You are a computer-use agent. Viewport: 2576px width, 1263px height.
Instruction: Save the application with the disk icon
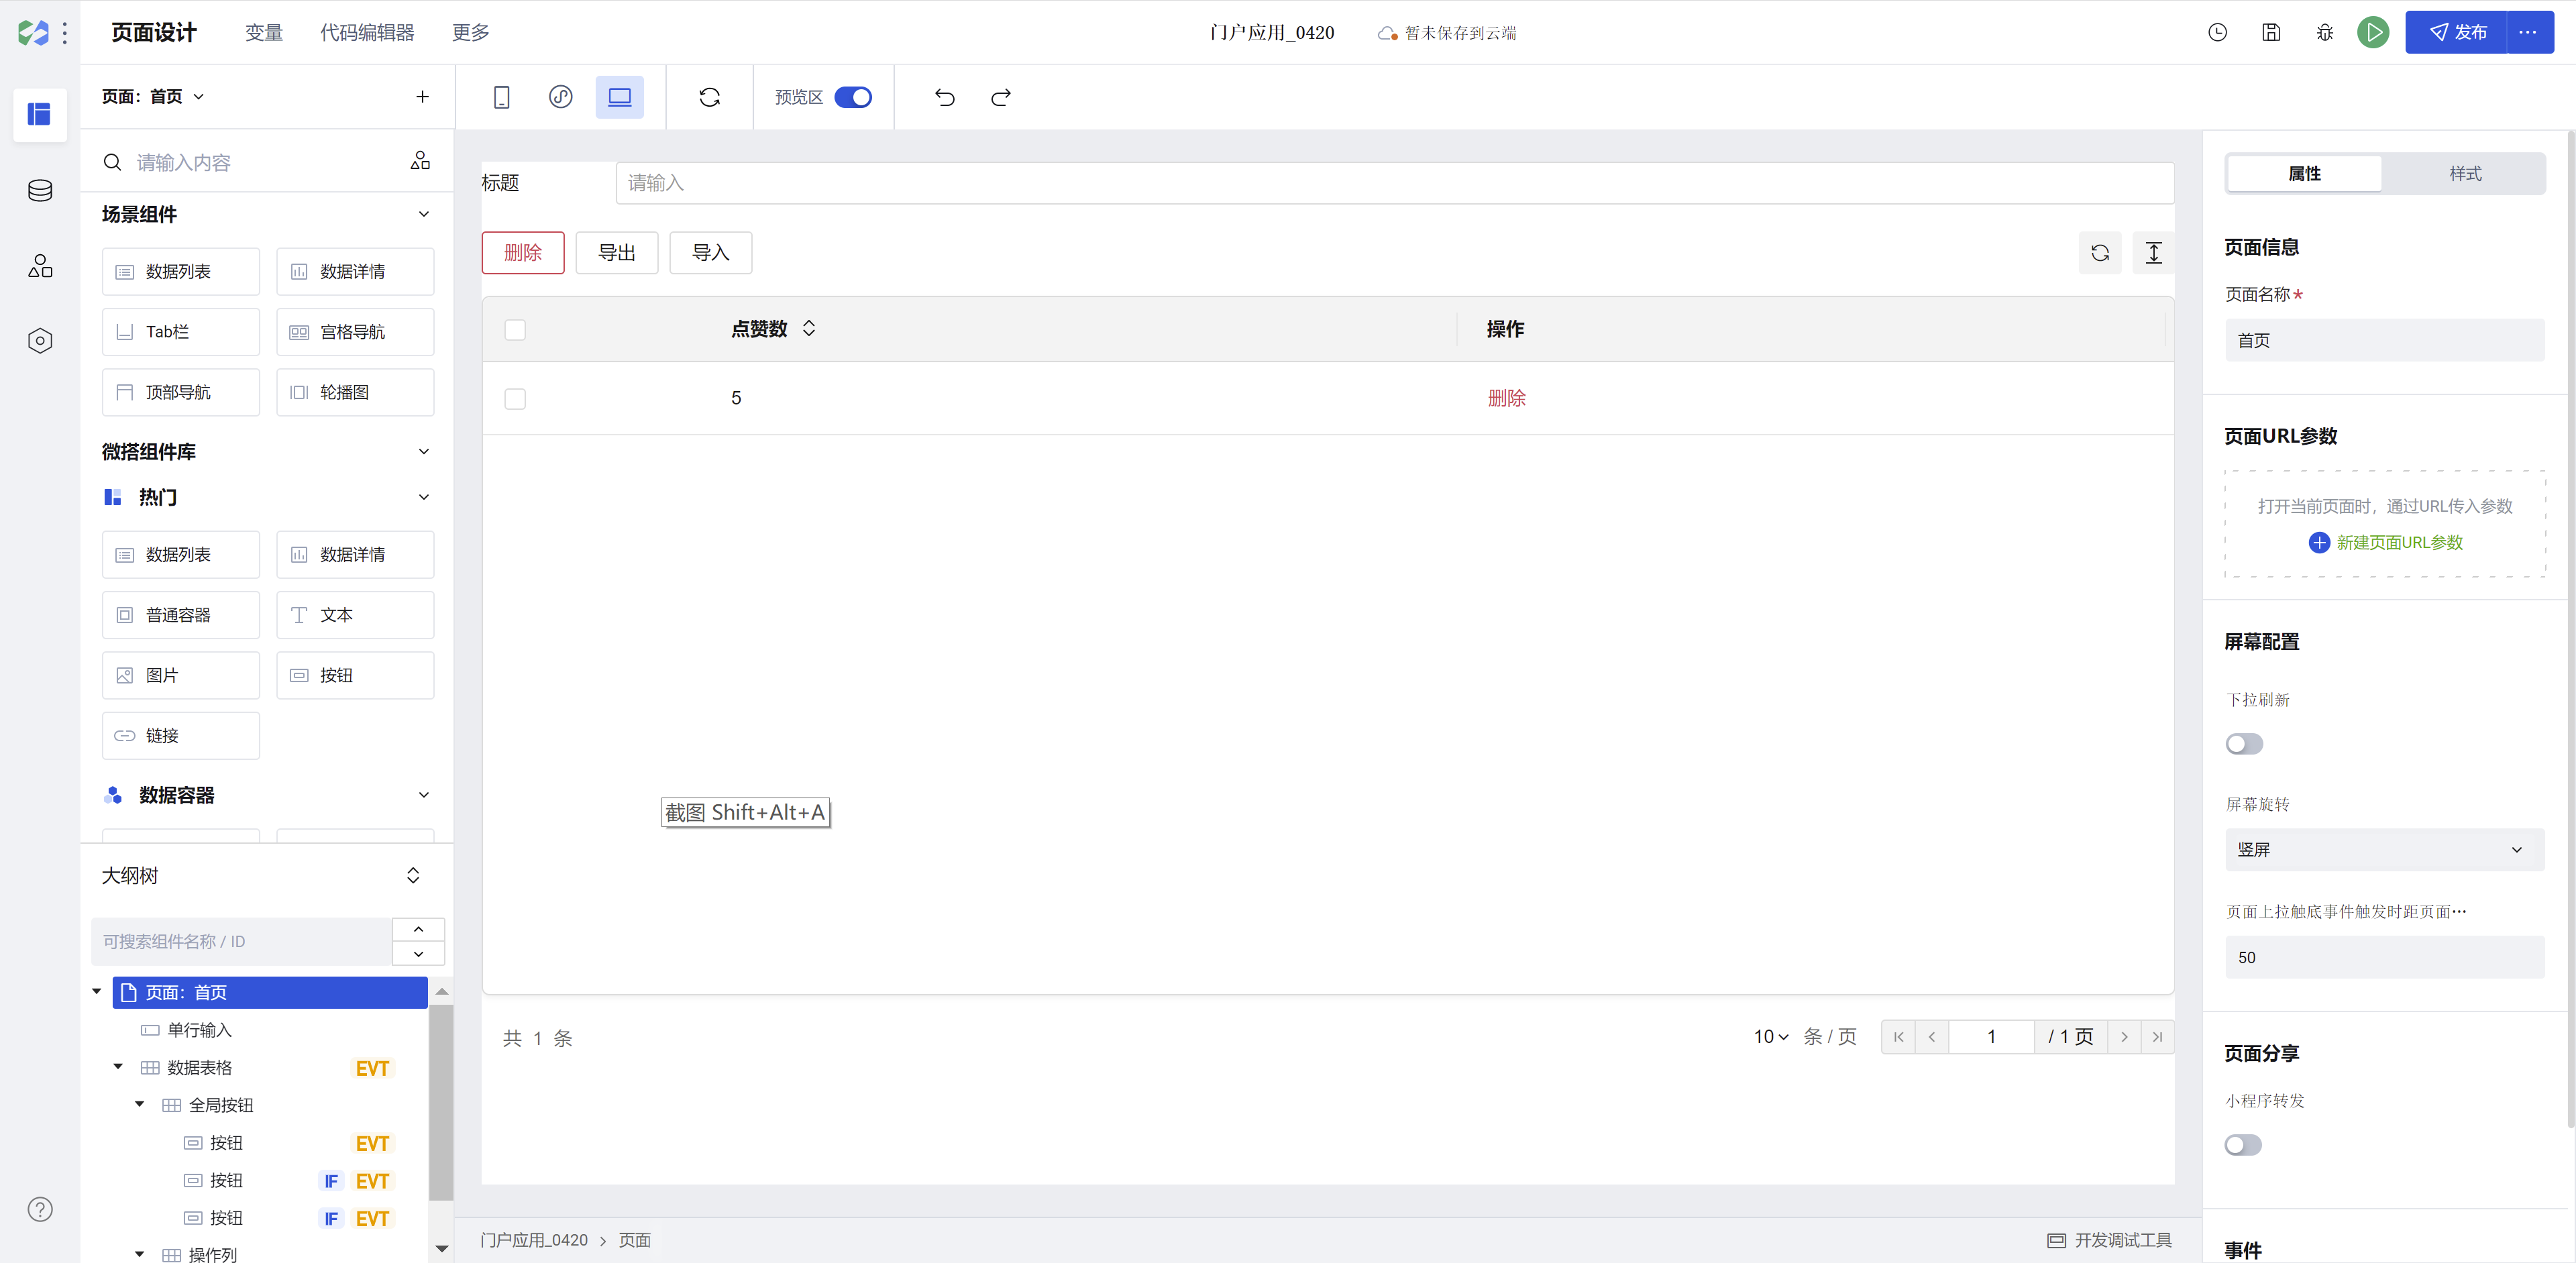[x=2271, y=33]
